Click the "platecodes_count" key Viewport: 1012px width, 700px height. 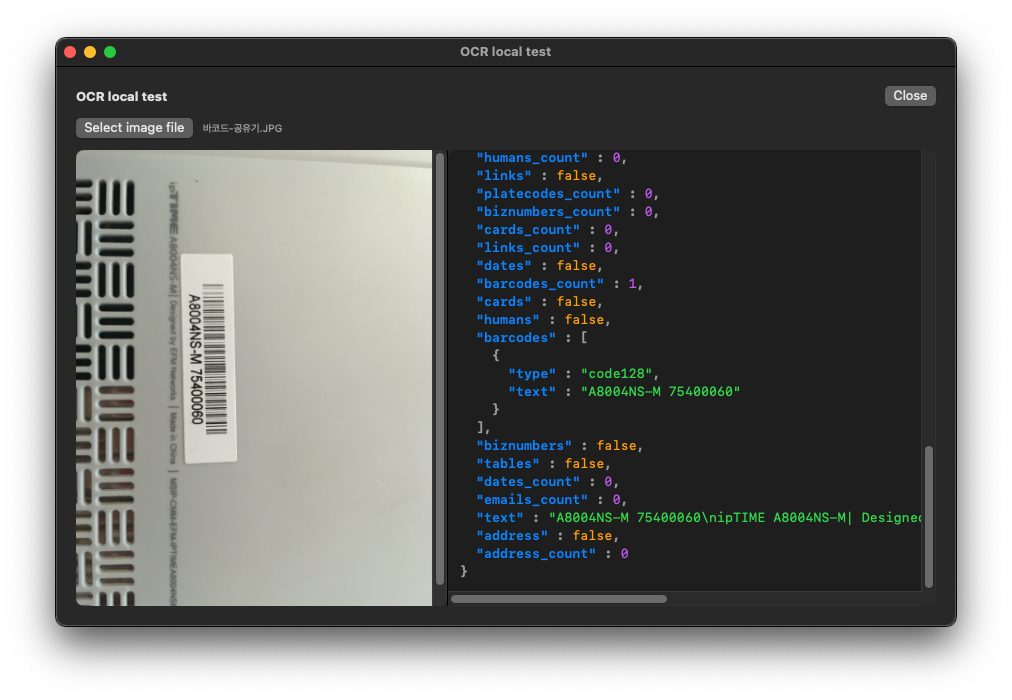(x=548, y=194)
